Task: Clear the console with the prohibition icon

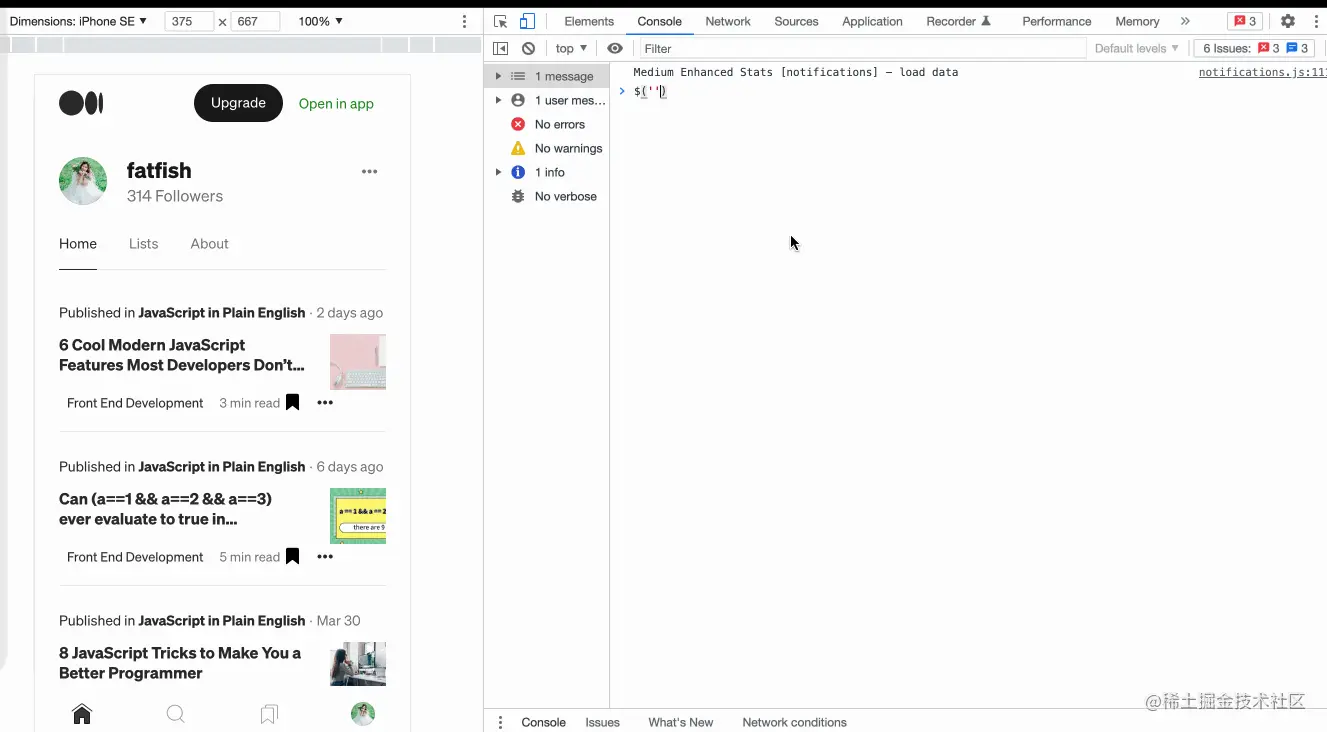Action: click(x=527, y=47)
